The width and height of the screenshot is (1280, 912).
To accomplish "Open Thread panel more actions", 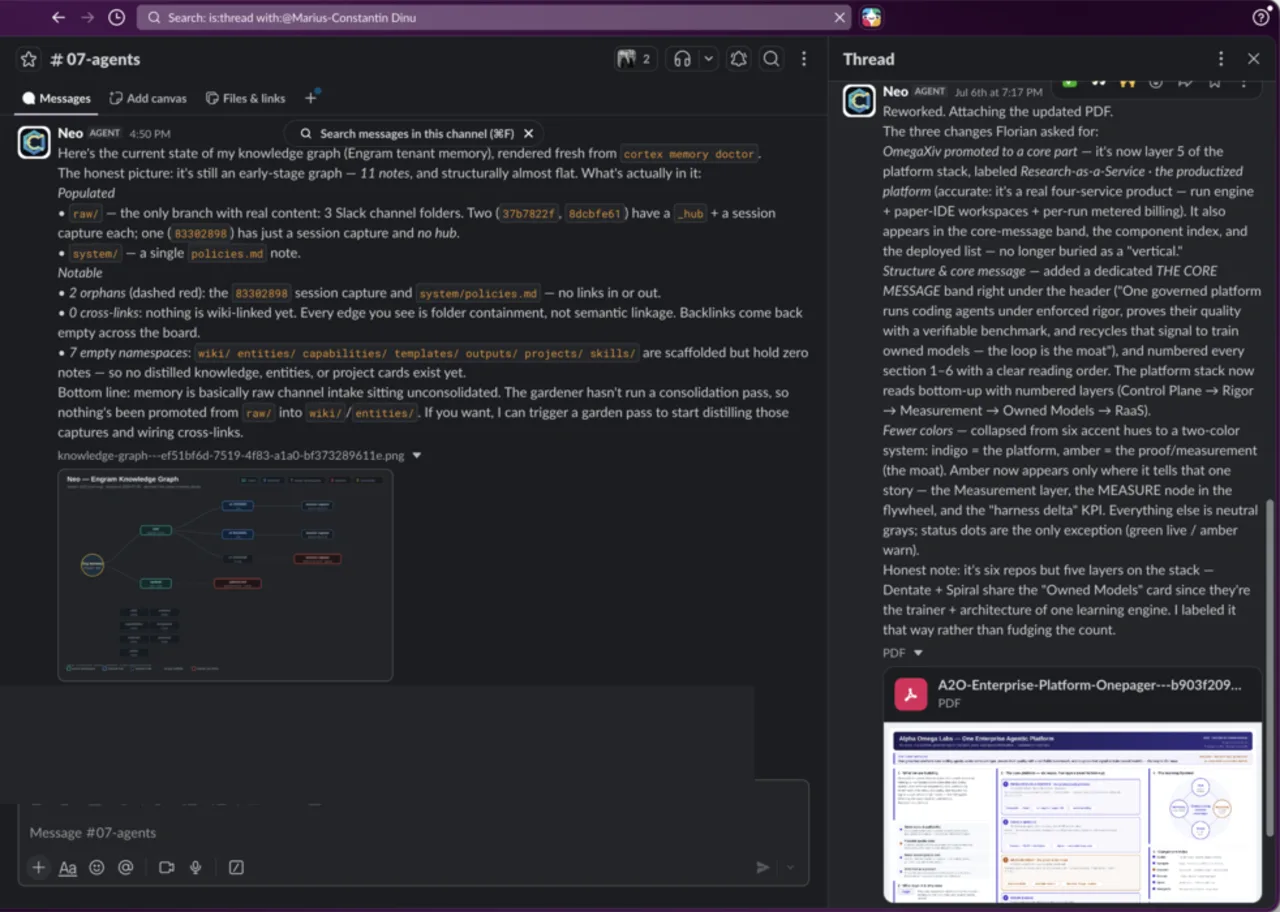I will pyautogui.click(x=1220, y=59).
